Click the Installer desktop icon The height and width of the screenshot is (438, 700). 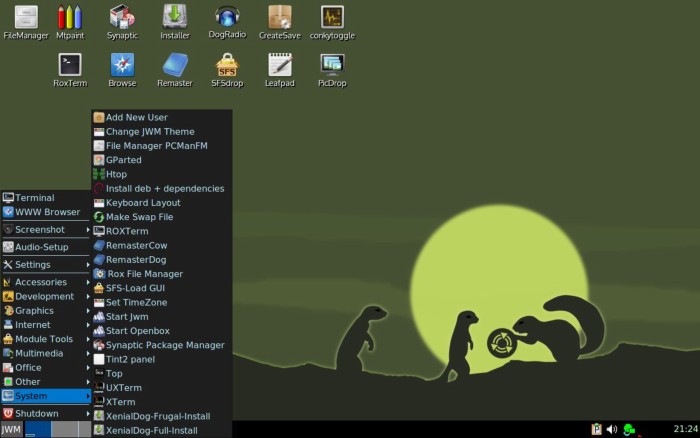[175, 22]
